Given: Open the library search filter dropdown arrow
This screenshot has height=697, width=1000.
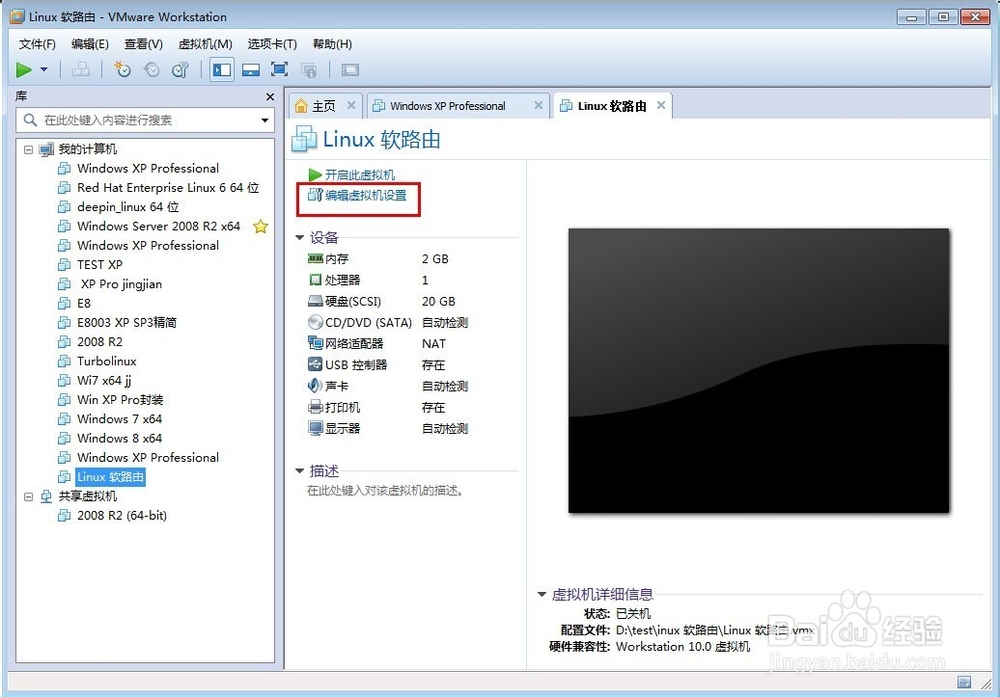Looking at the screenshot, I should pos(265,120).
